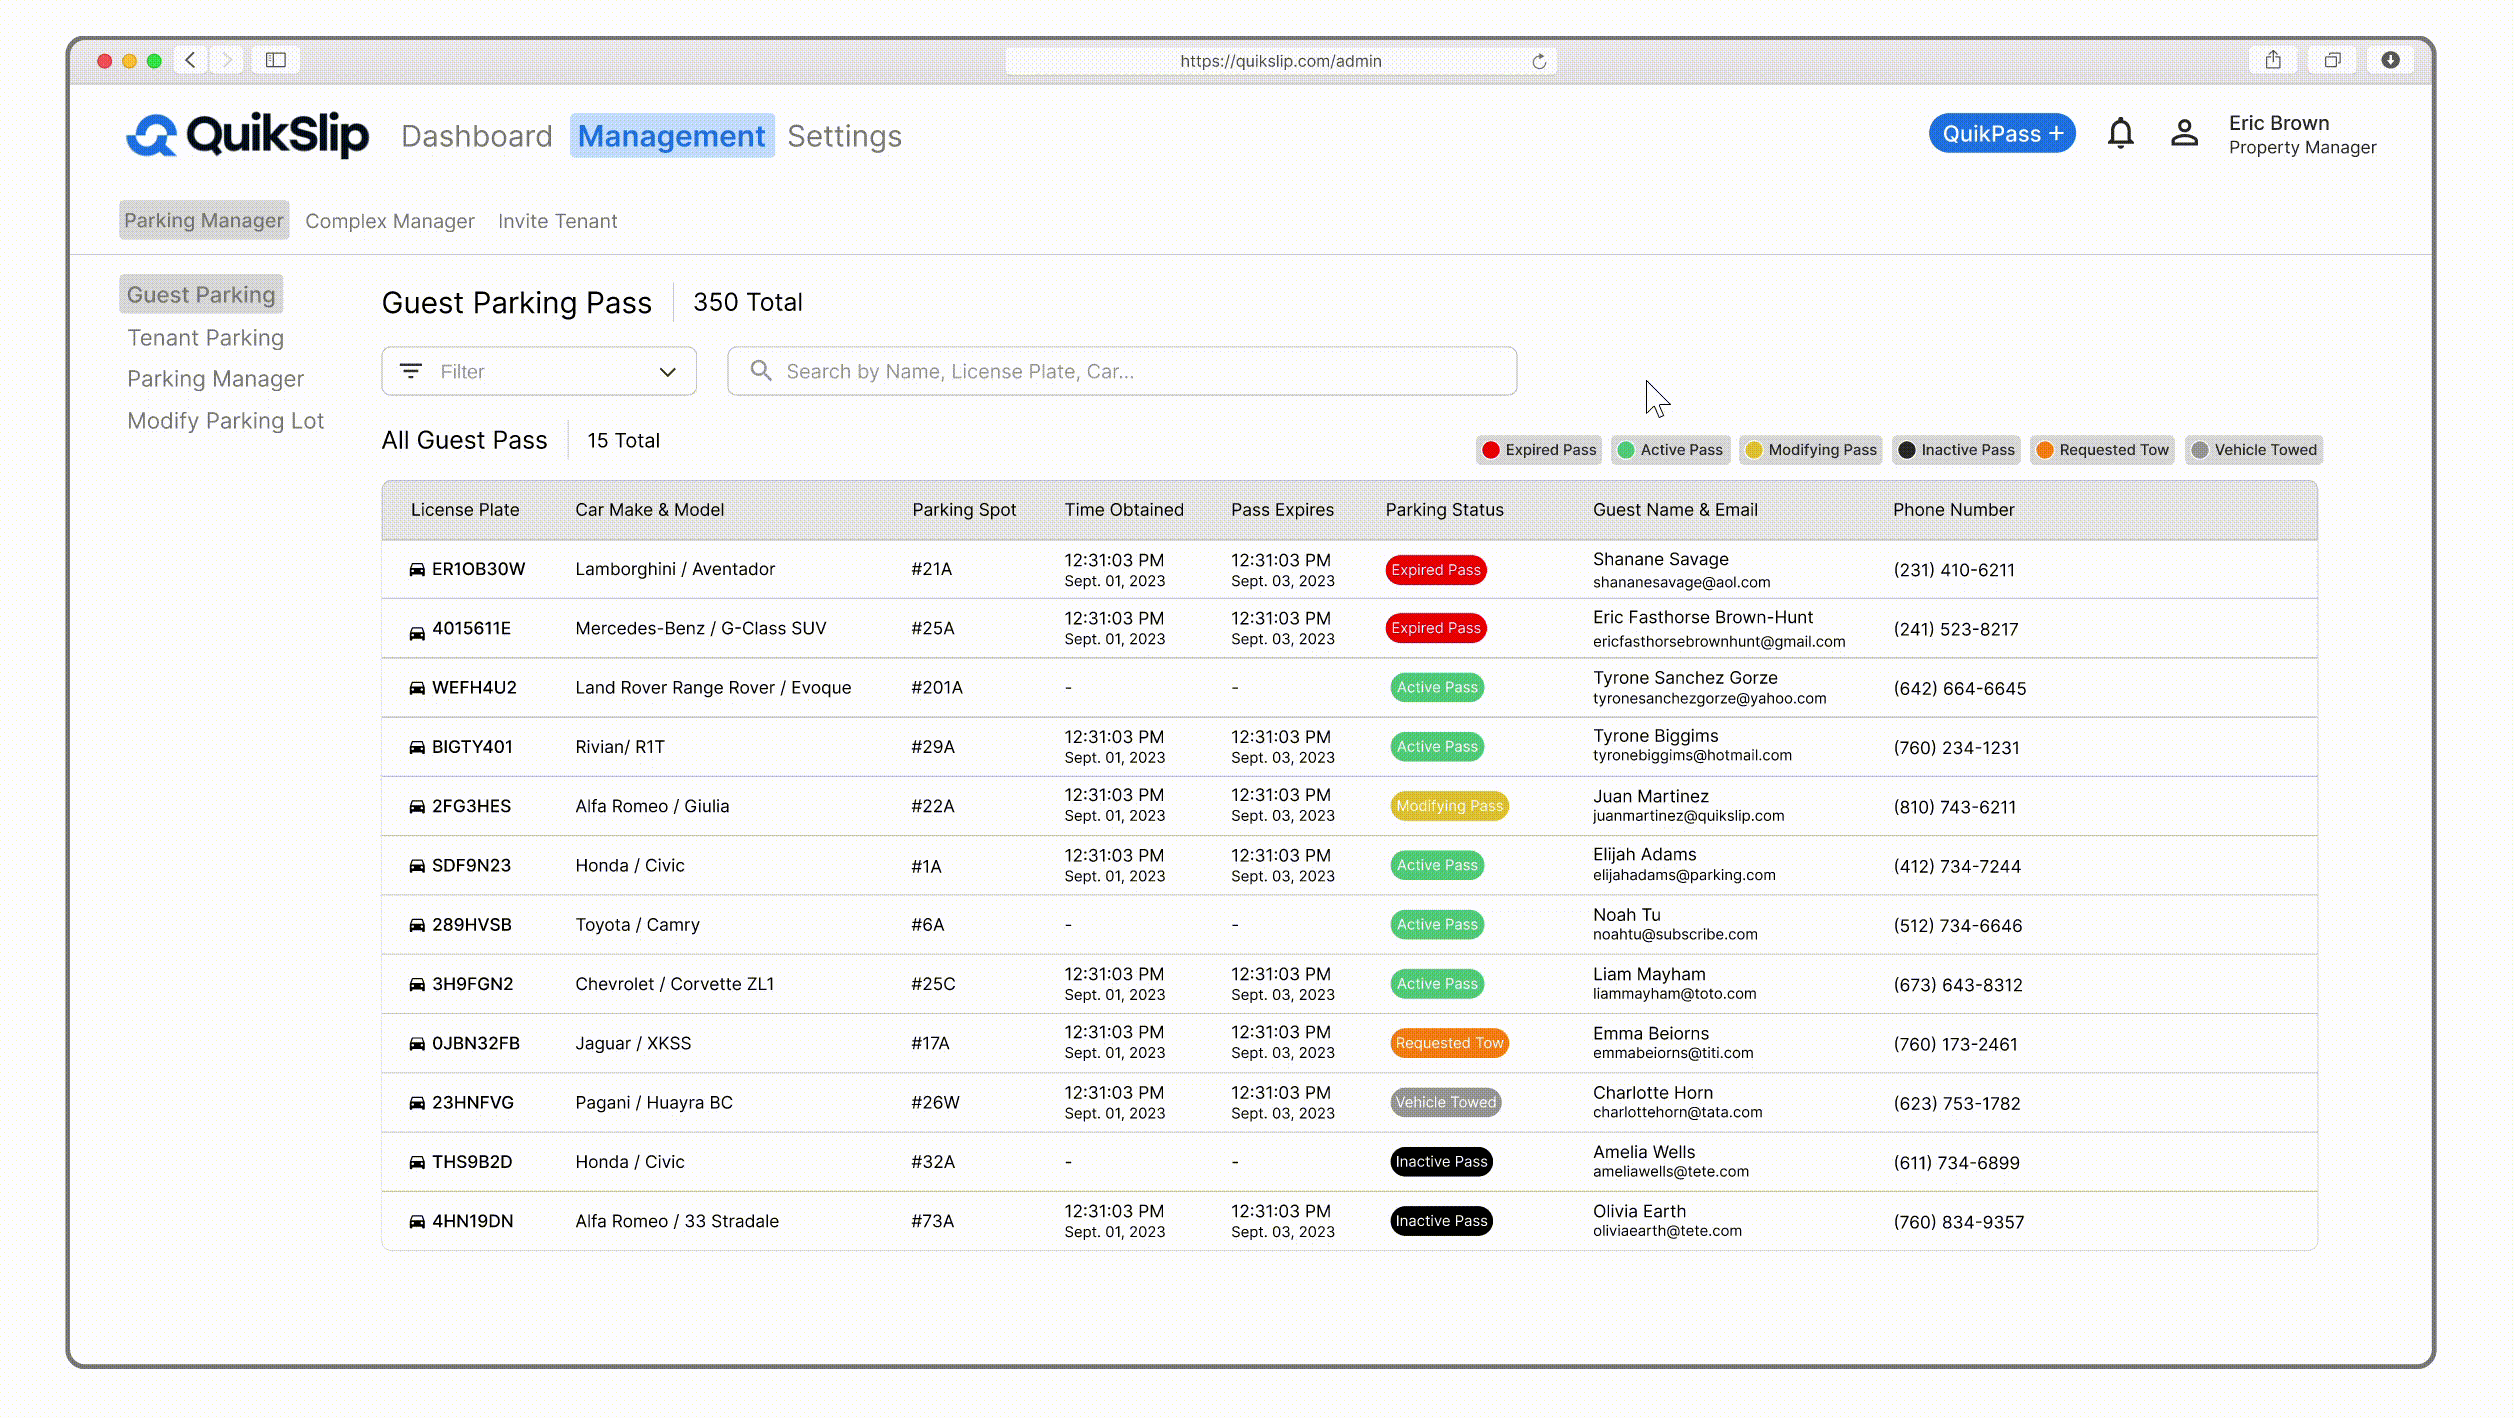This screenshot has width=2514, height=1418.
Task: Toggle the Active Pass legend filter
Action: (1670, 450)
